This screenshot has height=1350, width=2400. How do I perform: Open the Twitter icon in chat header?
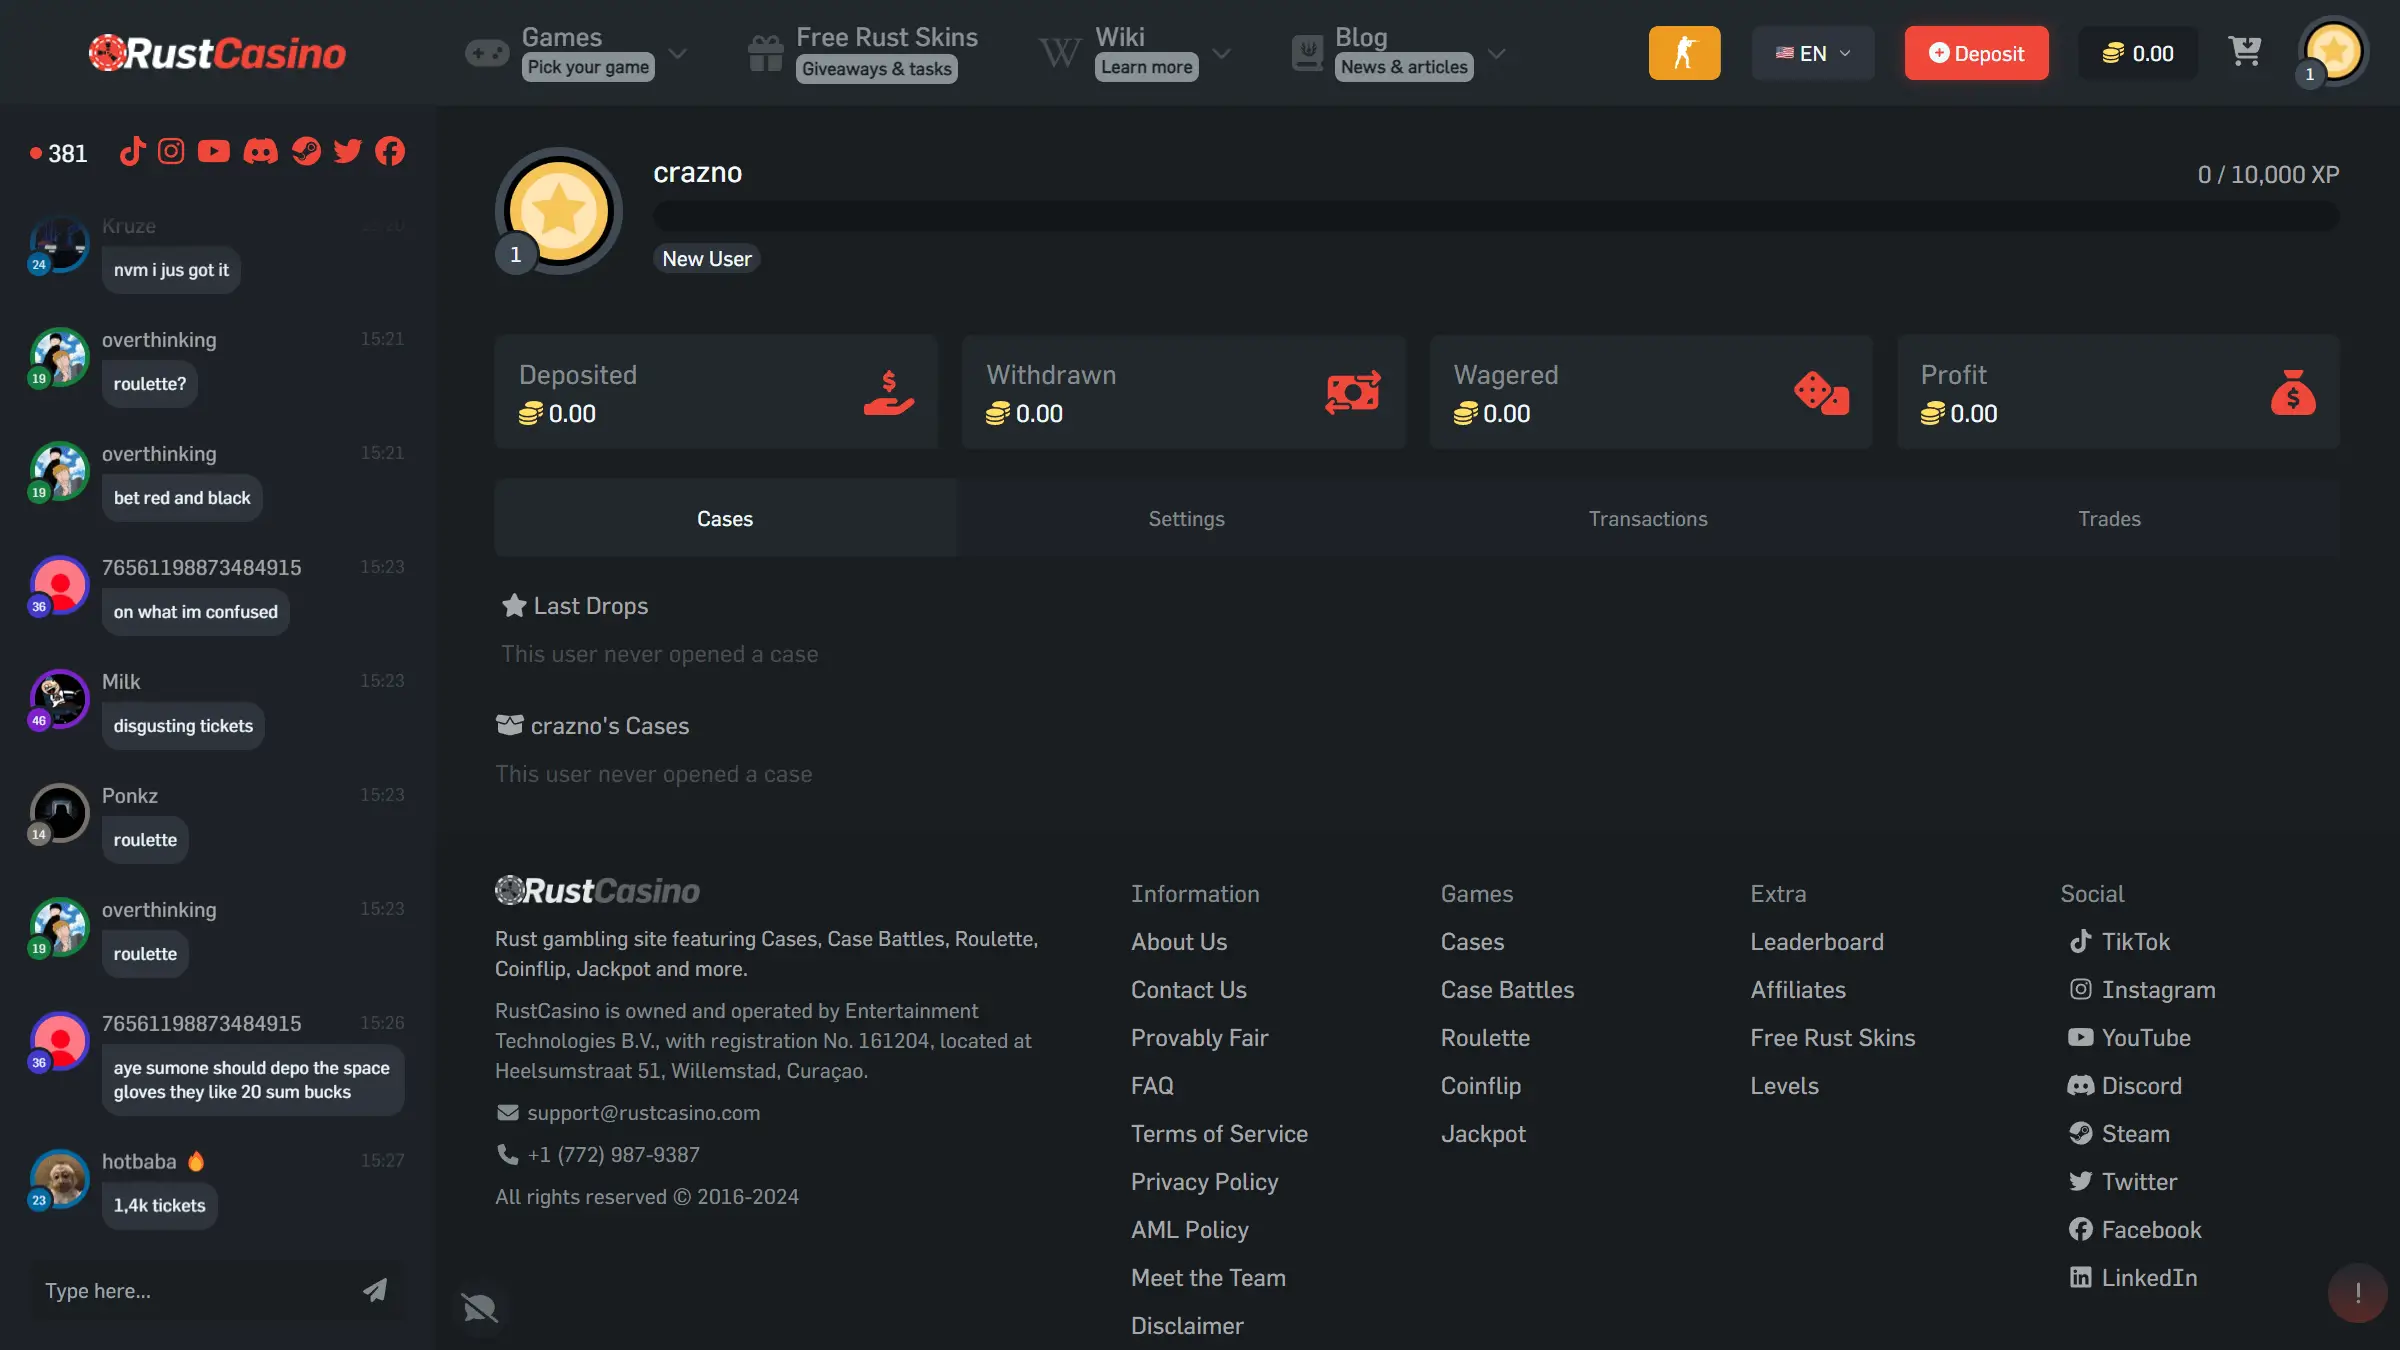click(347, 152)
